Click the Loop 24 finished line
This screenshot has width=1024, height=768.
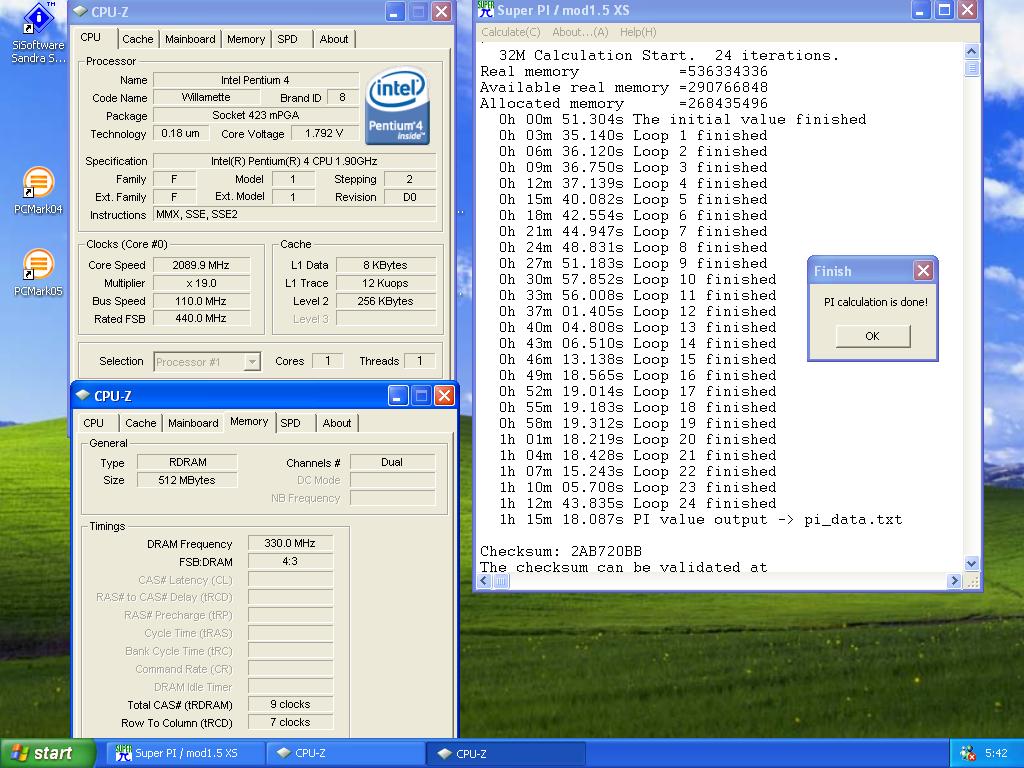point(637,504)
